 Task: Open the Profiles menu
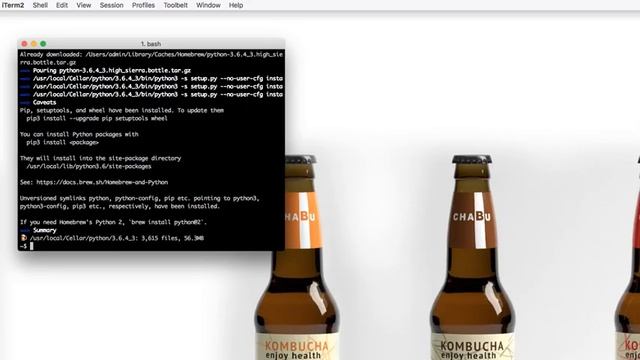point(143,5)
